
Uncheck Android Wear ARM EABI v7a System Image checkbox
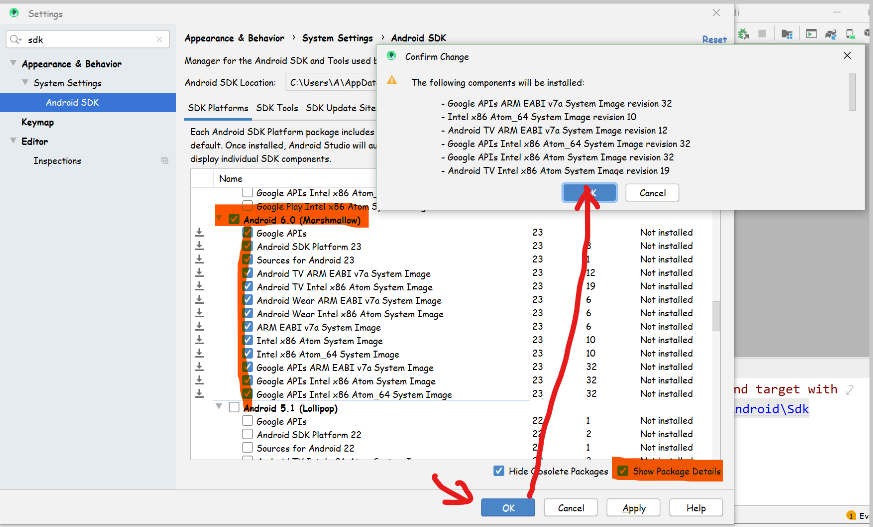coord(247,300)
